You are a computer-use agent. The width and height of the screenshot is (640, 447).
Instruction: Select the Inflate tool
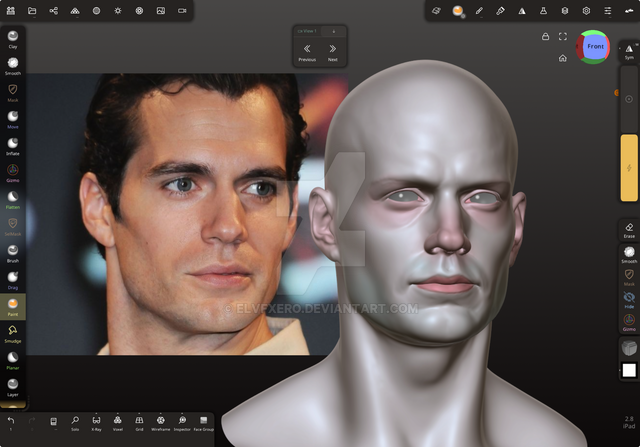point(13,146)
